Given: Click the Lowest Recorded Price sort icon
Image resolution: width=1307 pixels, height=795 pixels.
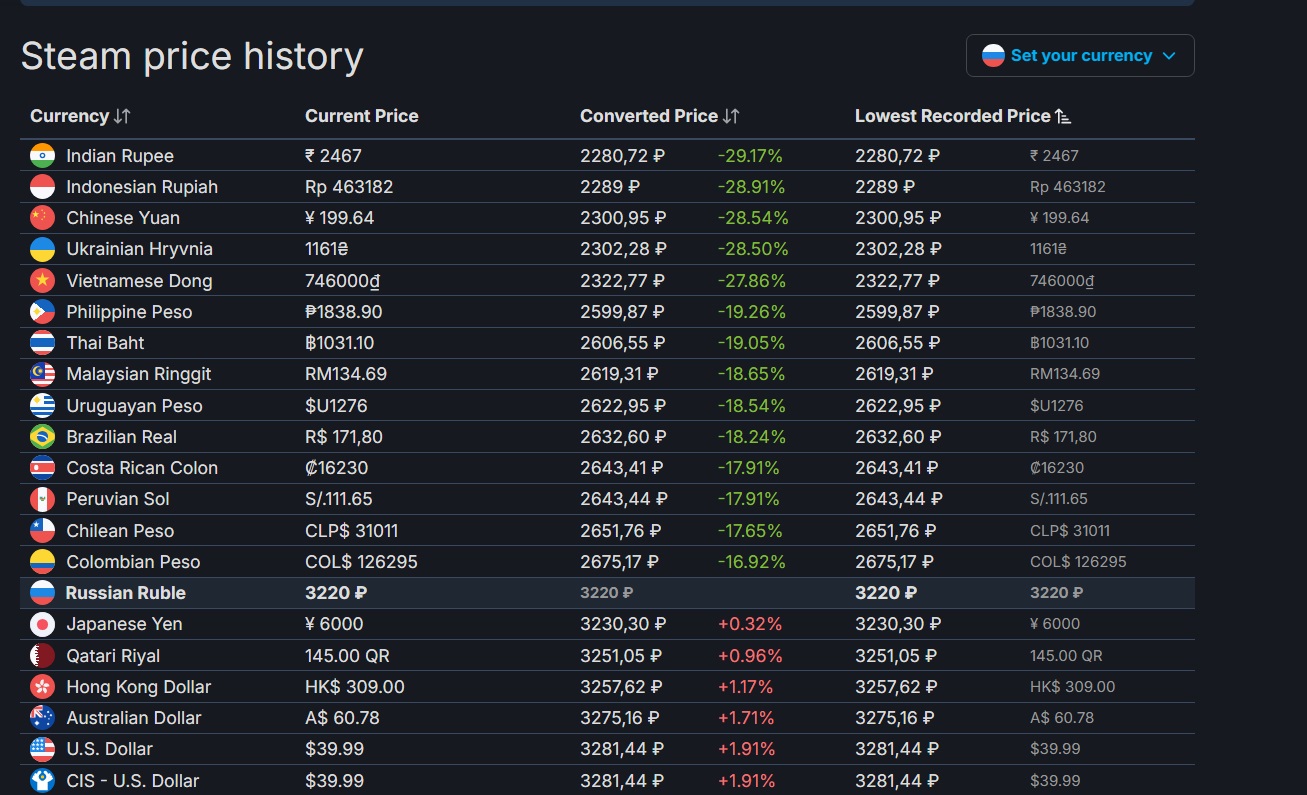Looking at the screenshot, I should [1063, 116].
